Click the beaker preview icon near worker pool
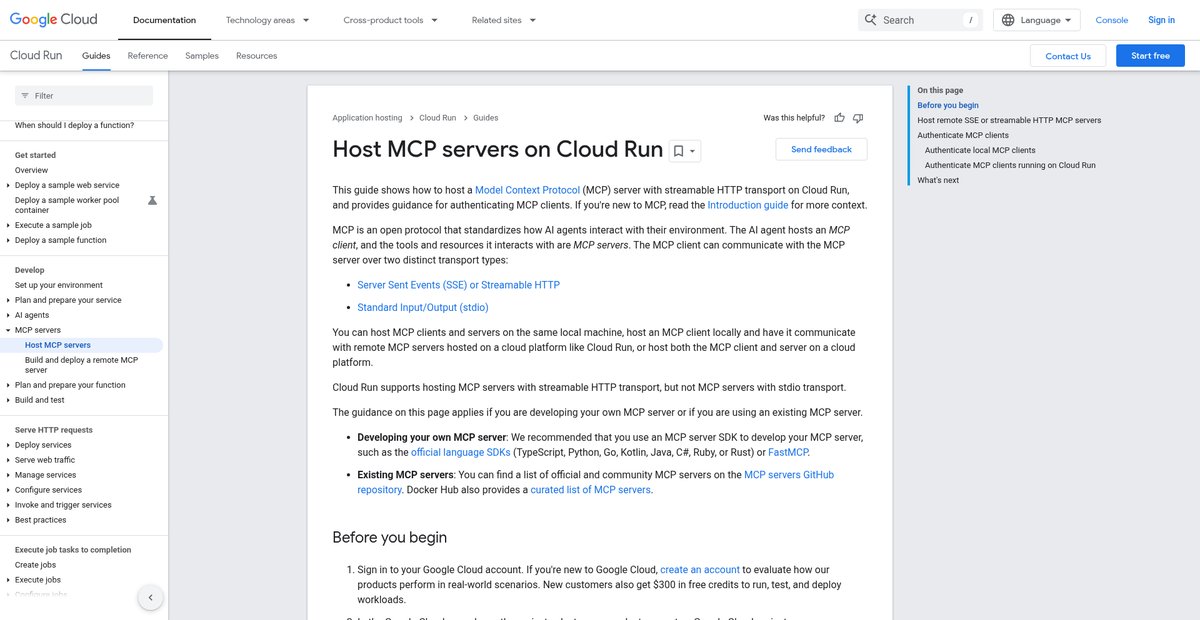This screenshot has width=1200, height=620. [x=152, y=200]
